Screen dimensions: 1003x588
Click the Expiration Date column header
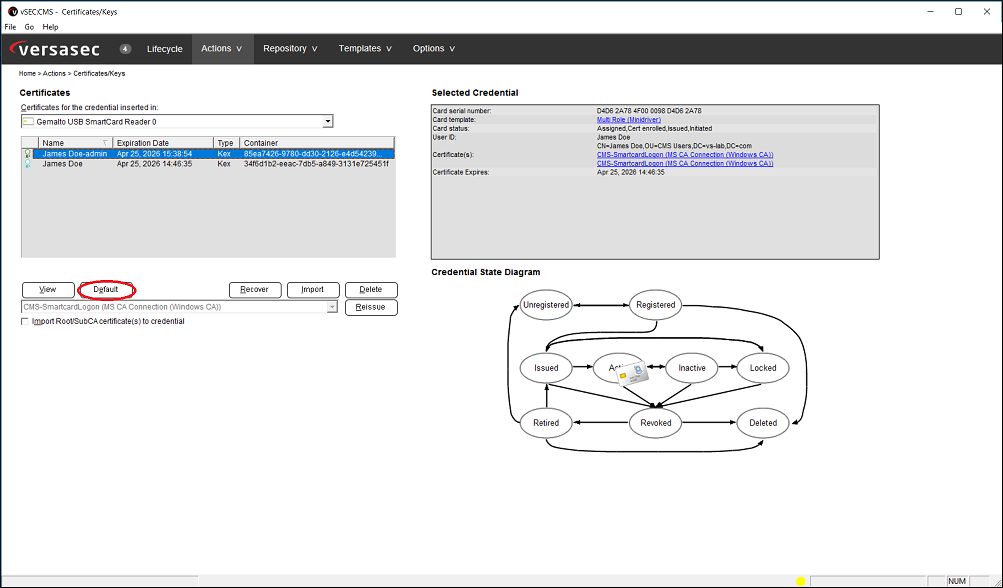[x=163, y=143]
